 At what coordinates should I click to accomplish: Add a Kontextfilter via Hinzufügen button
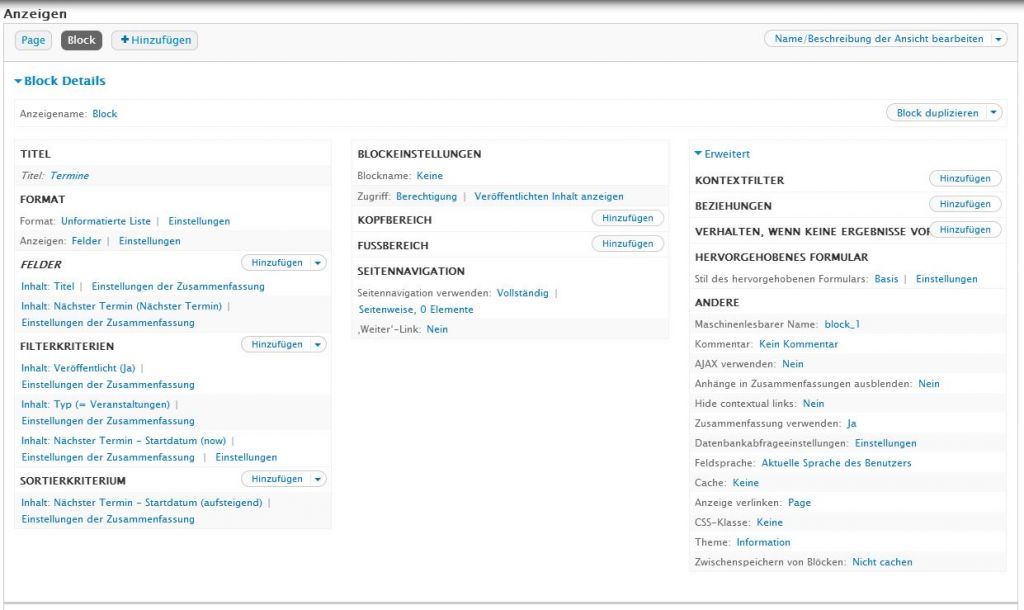click(x=965, y=179)
